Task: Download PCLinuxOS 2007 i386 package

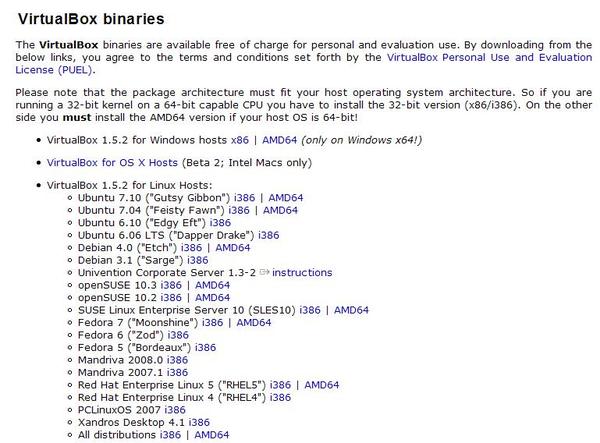Action: [x=175, y=410]
